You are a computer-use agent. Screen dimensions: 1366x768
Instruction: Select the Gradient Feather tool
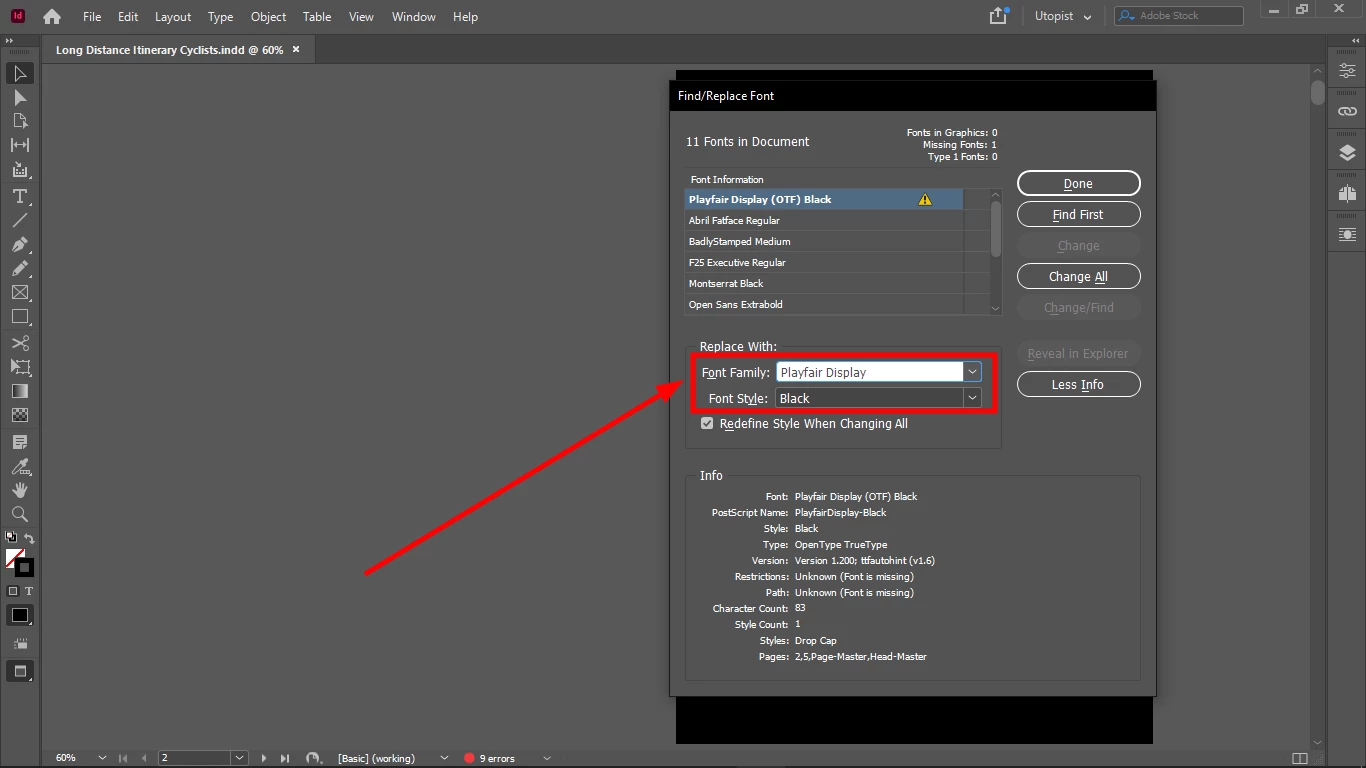point(20,416)
